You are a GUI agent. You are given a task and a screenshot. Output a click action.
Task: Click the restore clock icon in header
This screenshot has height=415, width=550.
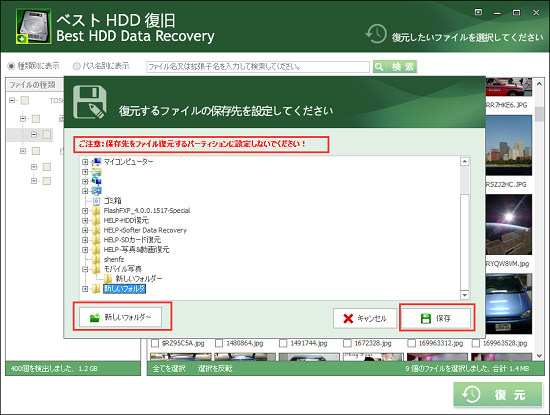coord(376,34)
